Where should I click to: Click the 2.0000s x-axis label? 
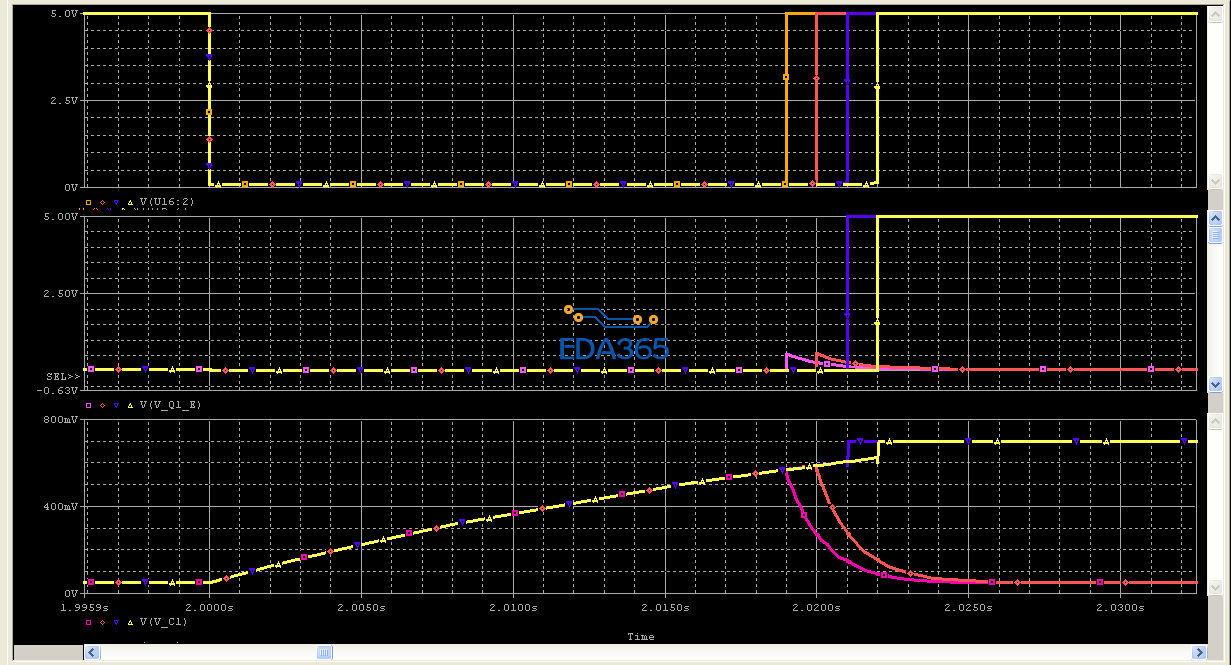click(210, 607)
